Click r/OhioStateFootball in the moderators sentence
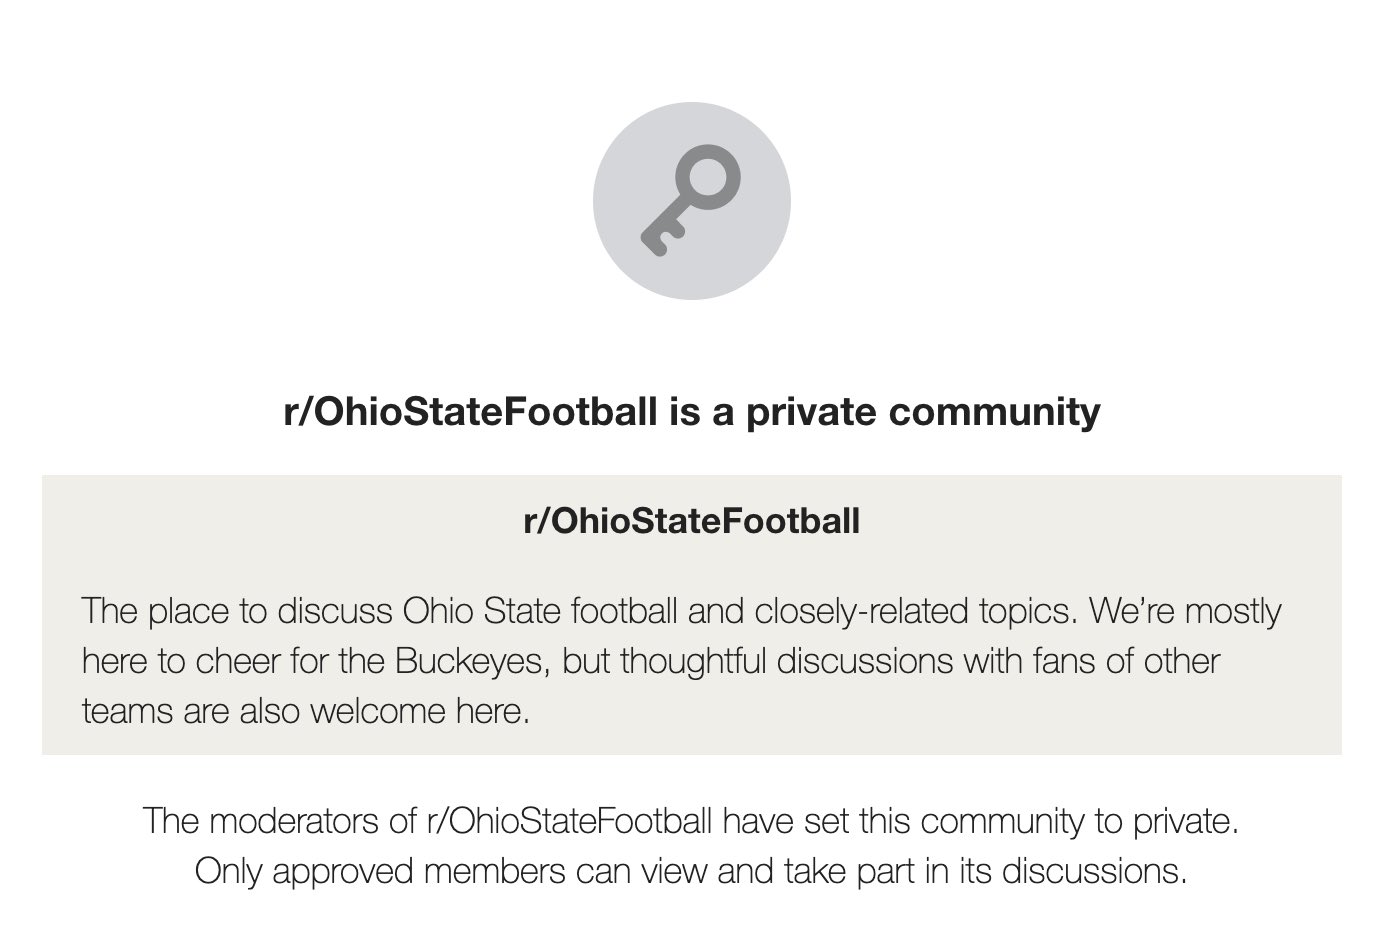Screen dimensions: 1398x940 tap(569, 821)
